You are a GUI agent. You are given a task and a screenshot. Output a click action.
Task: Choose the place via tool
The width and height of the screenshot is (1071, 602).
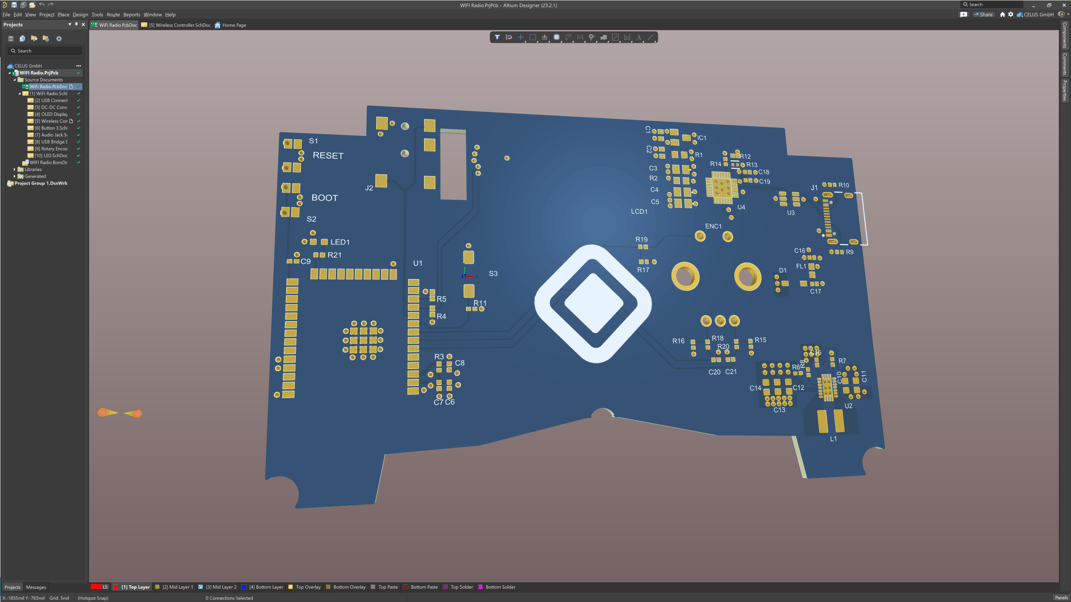point(592,38)
